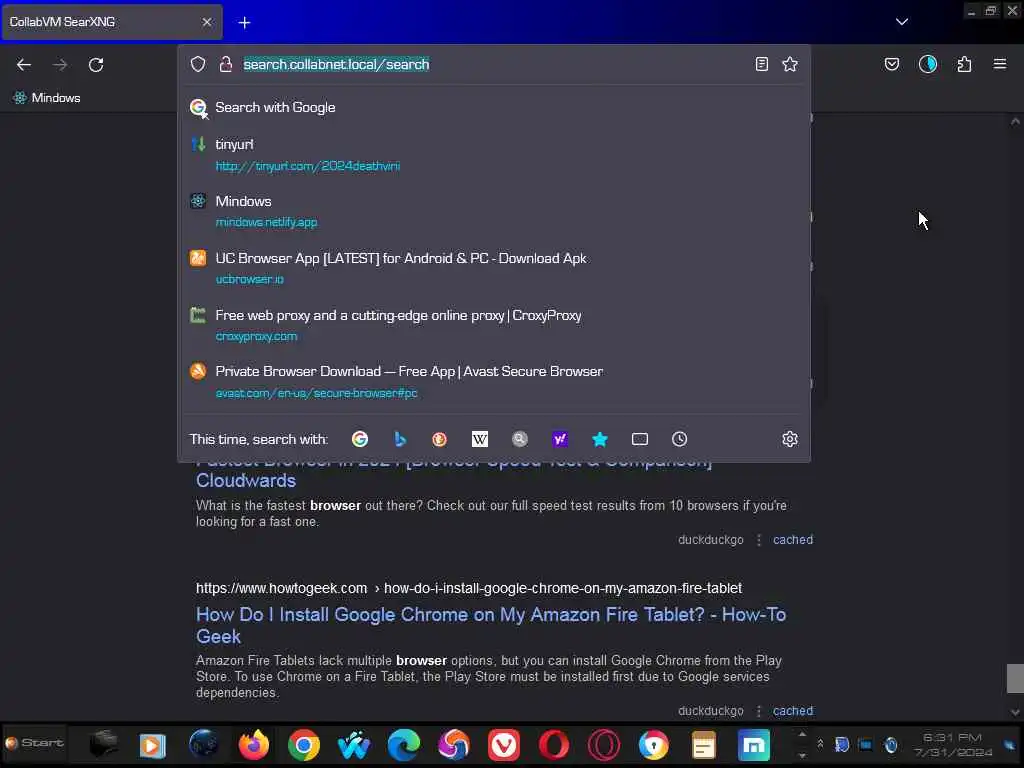Open Vivaldi browser from the taskbar
This screenshot has width=1024, height=768.
coord(504,744)
